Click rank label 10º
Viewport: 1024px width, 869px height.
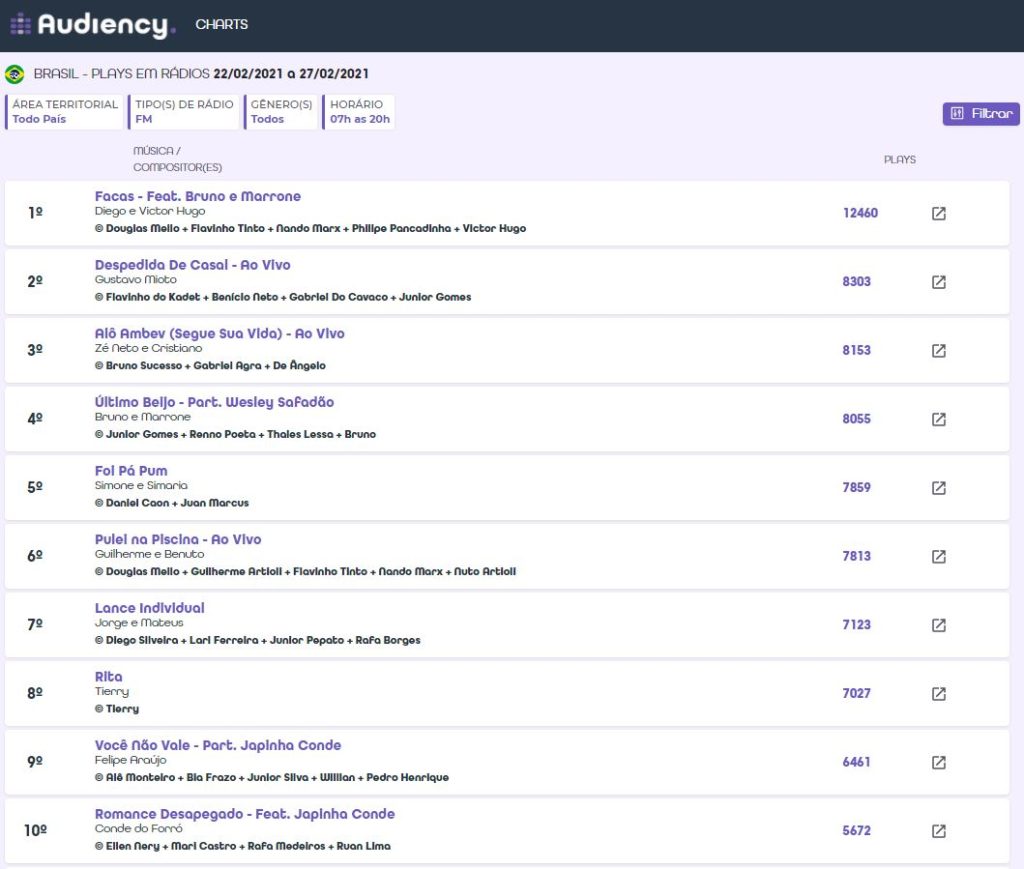35,830
